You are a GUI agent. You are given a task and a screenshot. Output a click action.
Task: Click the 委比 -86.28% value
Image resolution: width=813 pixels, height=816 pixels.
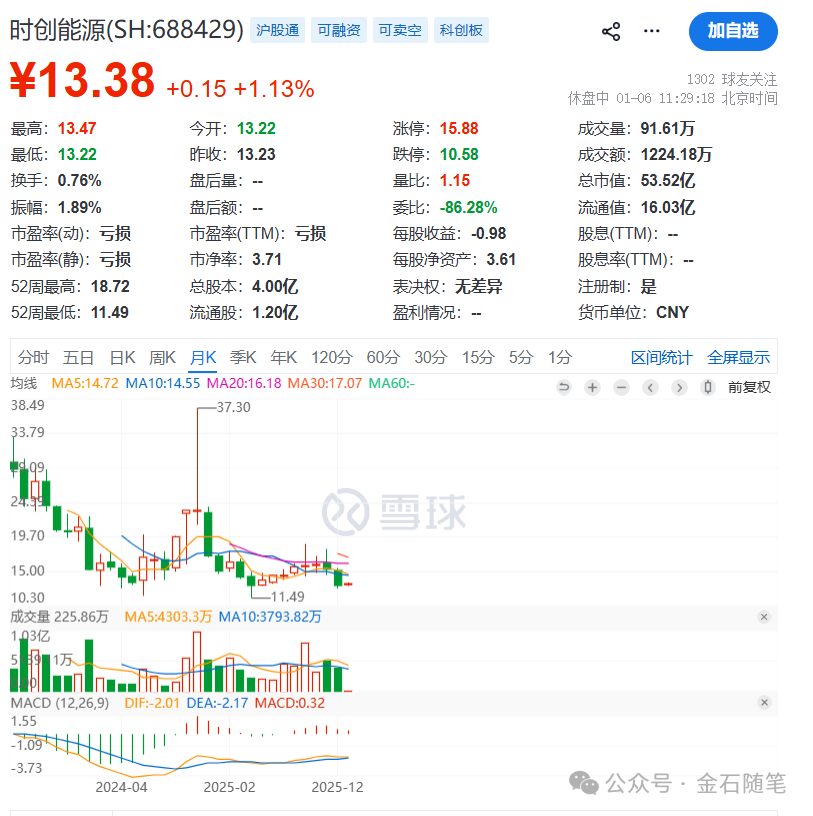click(468, 208)
